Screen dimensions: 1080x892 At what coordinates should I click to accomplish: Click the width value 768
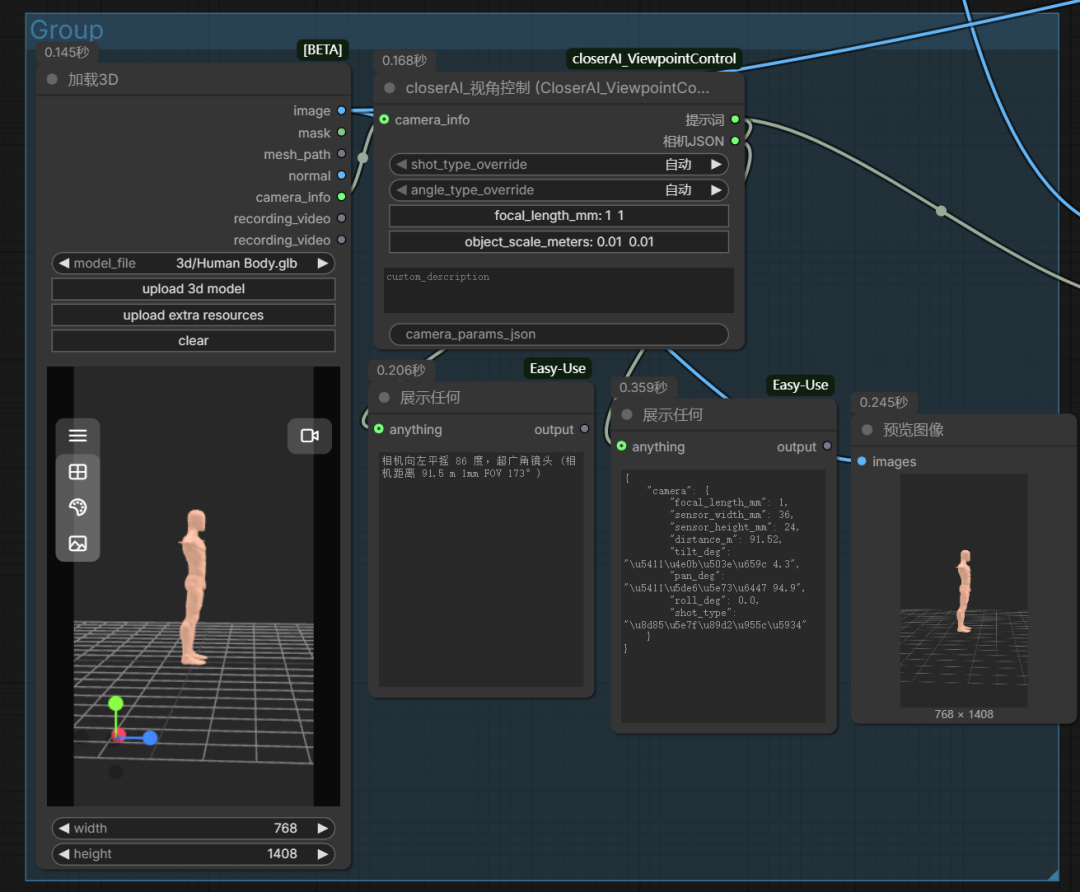tap(285, 828)
